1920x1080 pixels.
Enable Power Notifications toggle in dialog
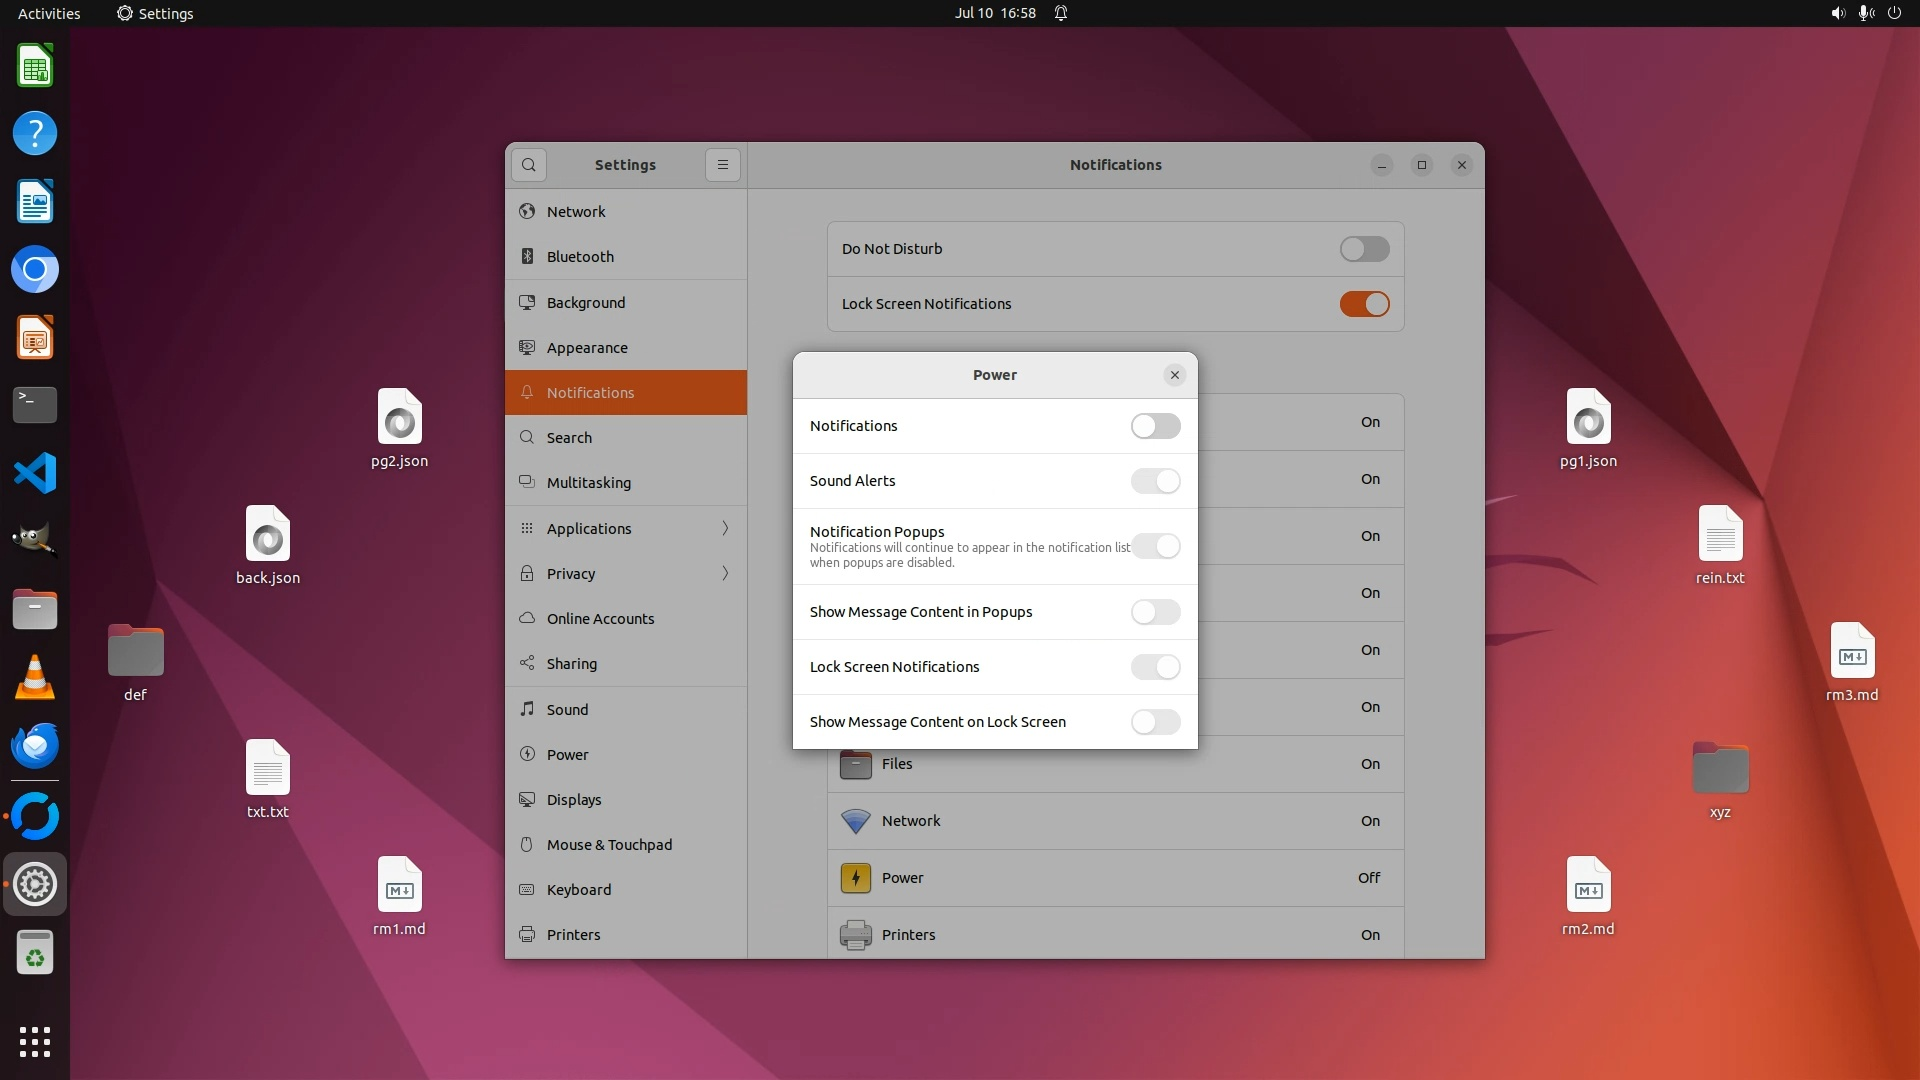point(1155,426)
